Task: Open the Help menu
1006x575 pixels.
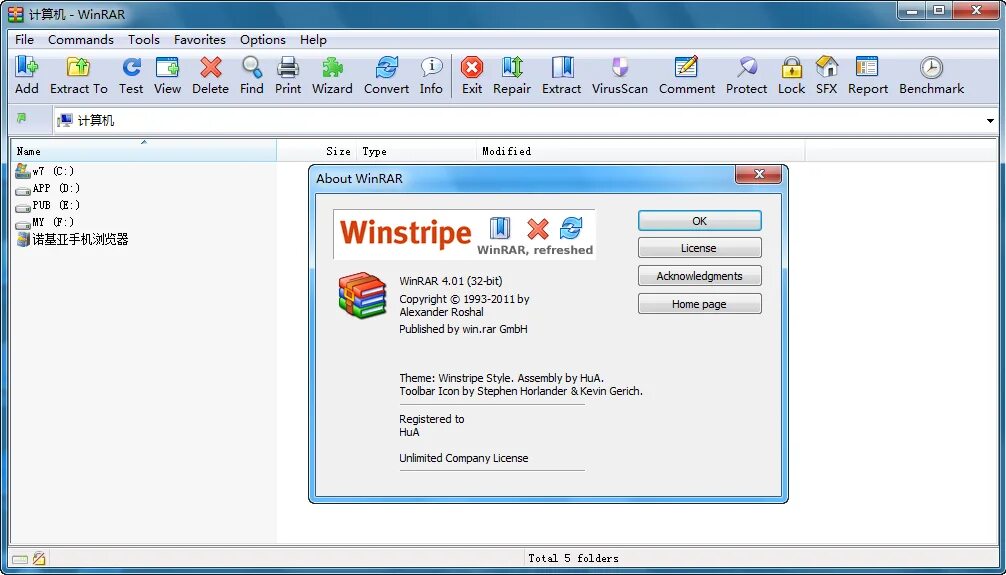Action: 313,39
